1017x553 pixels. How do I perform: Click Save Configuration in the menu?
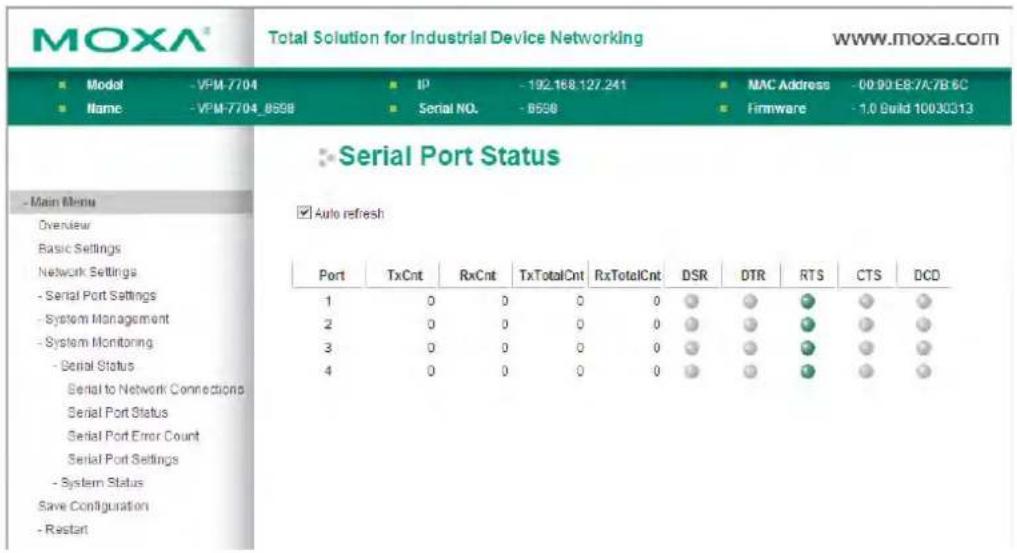pyautogui.click(x=93, y=506)
